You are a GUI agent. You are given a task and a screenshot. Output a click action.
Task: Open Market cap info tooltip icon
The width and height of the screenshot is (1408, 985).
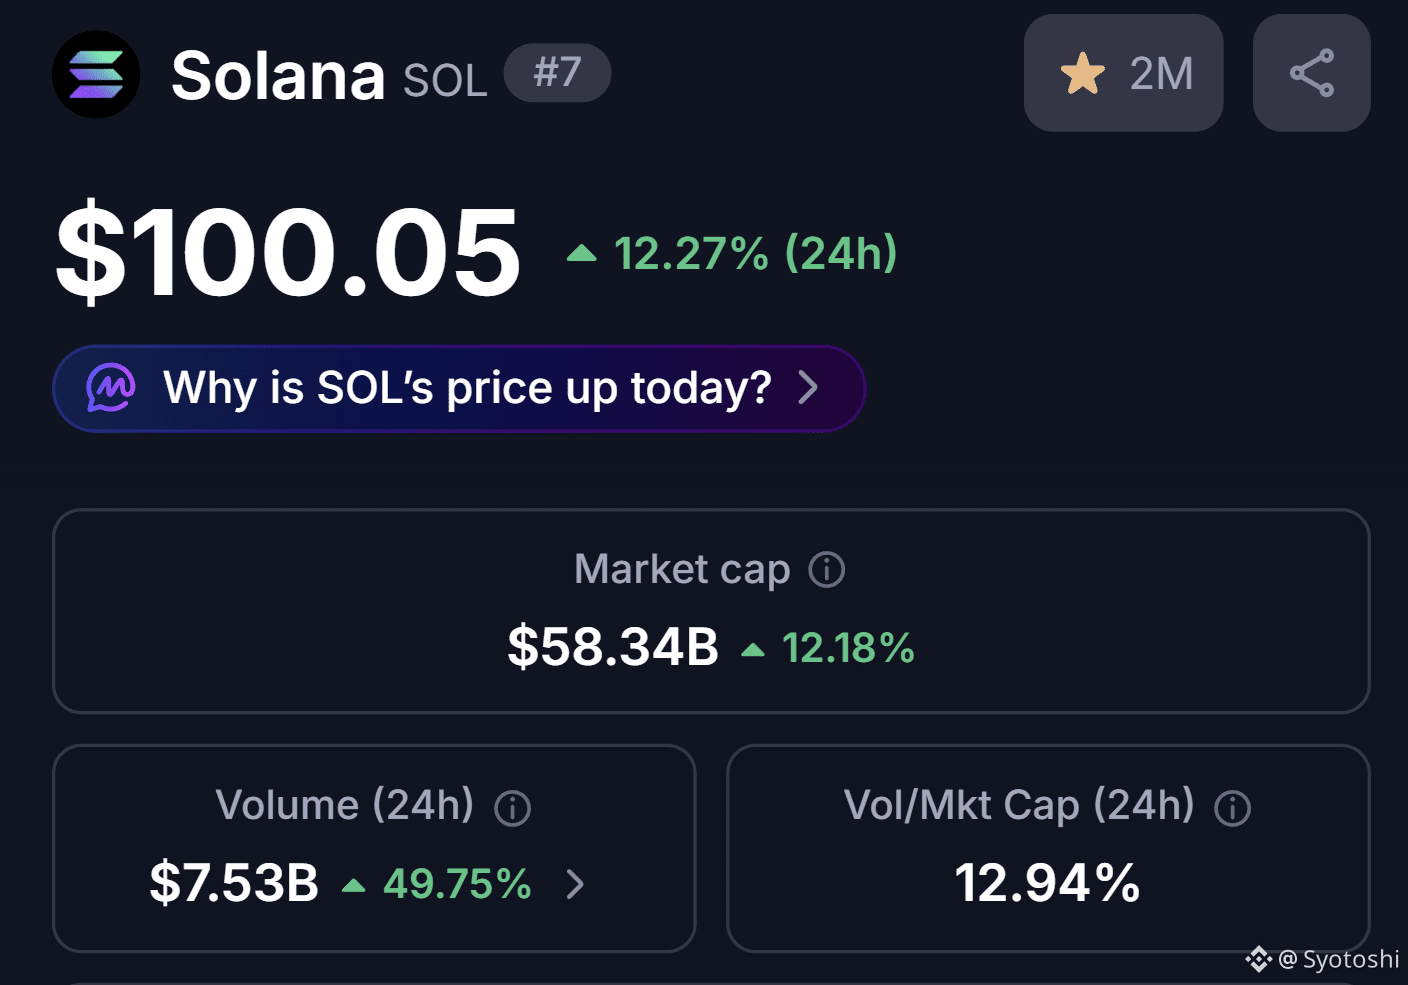827,570
